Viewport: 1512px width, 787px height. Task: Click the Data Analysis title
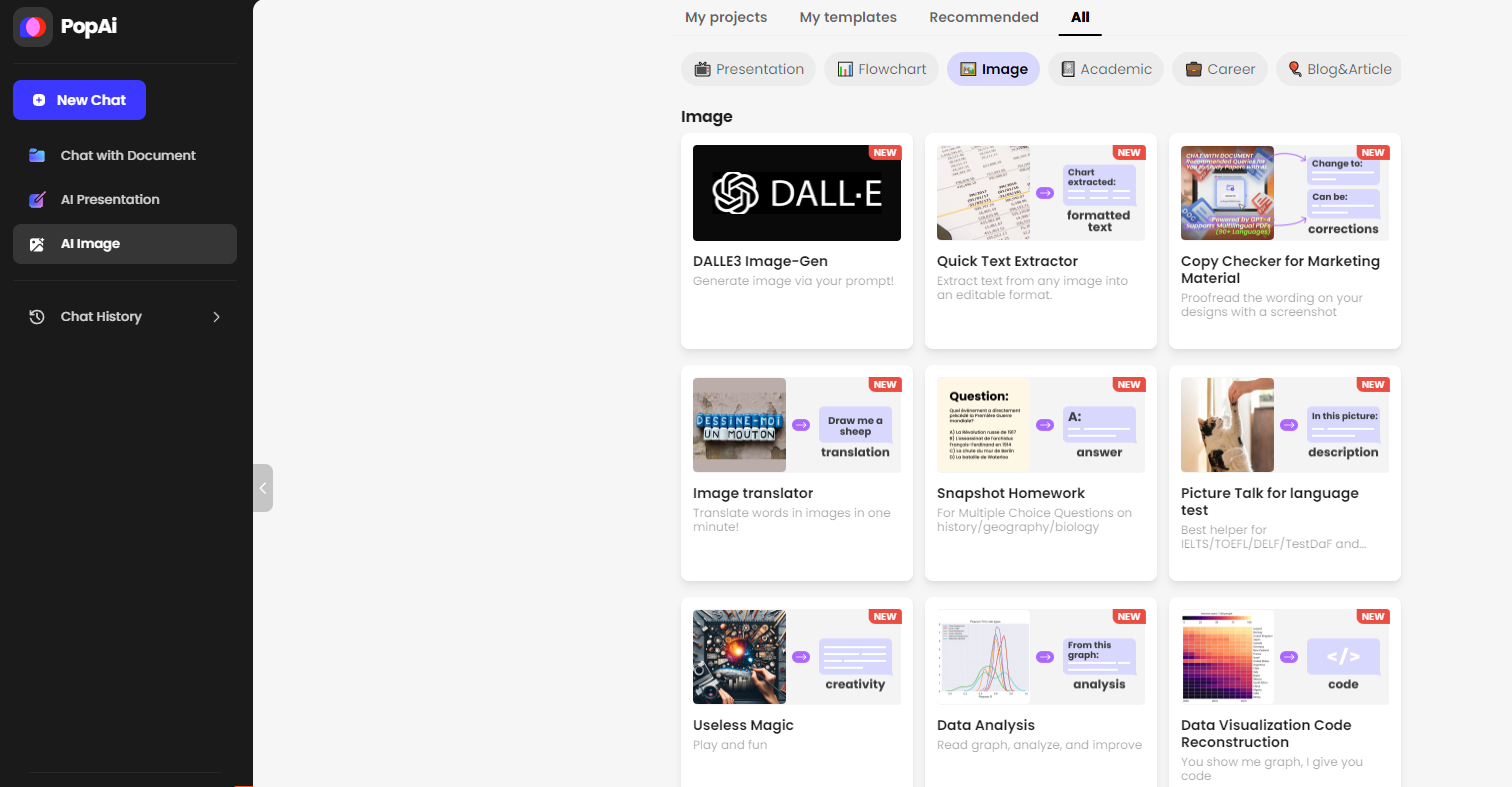tap(986, 725)
